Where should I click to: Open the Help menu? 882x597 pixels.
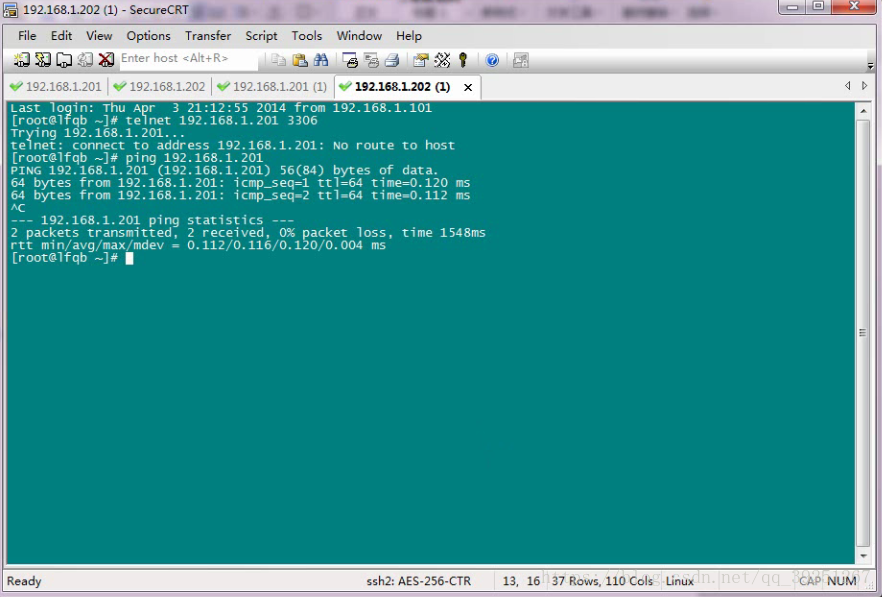coord(409,35)
